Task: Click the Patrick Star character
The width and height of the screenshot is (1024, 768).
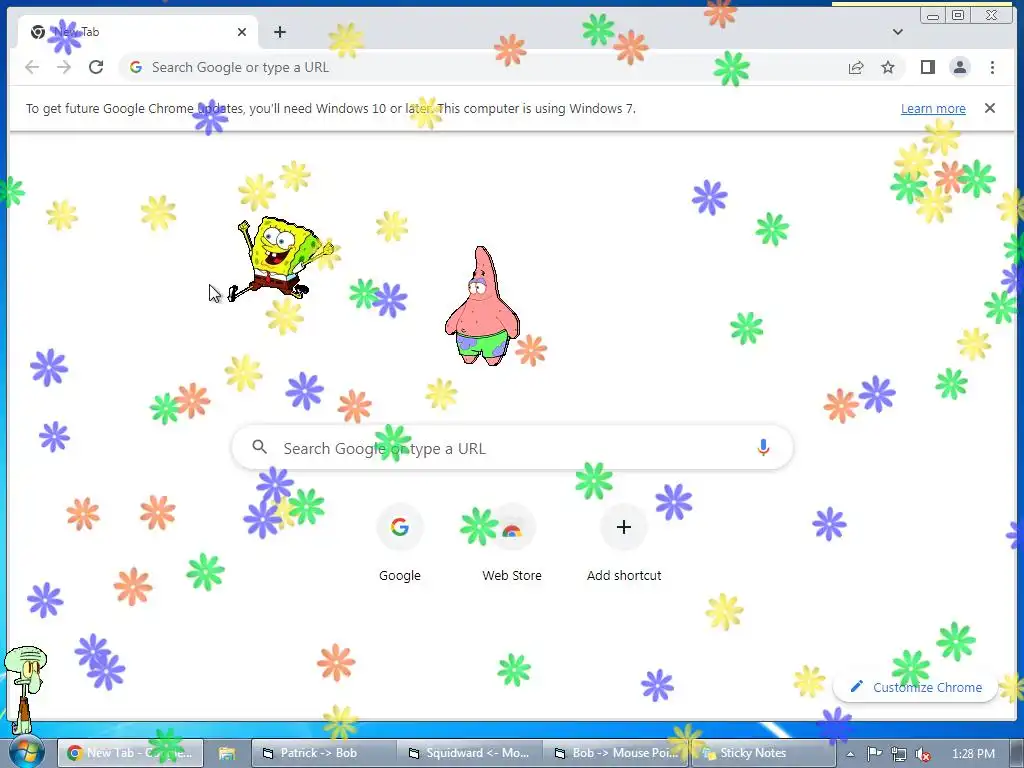Action: coord(482,307)
